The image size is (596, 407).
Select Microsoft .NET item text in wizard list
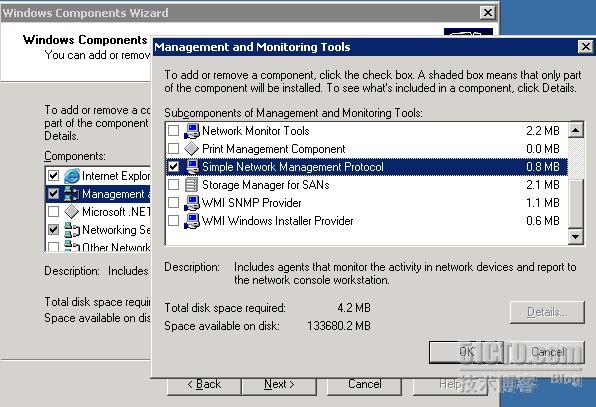[116, 212]
